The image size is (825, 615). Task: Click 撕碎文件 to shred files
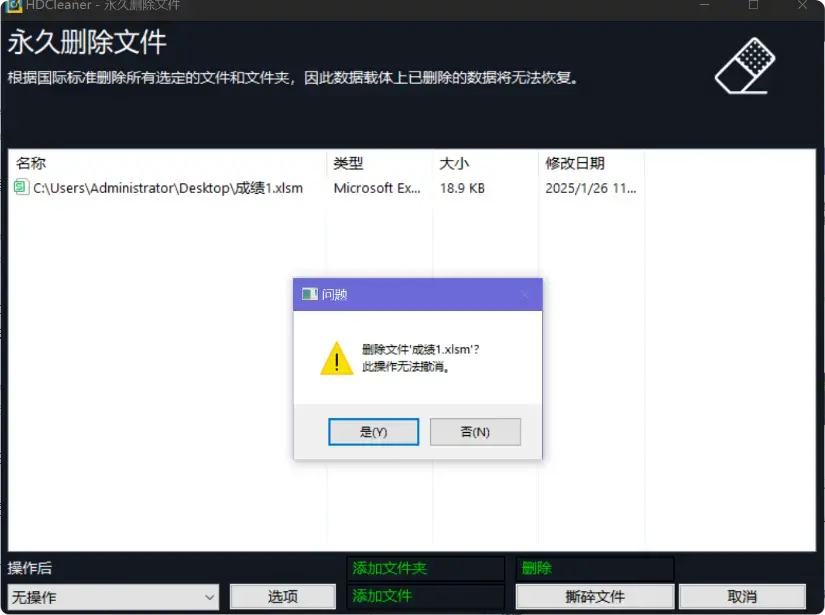pos(598,595)
